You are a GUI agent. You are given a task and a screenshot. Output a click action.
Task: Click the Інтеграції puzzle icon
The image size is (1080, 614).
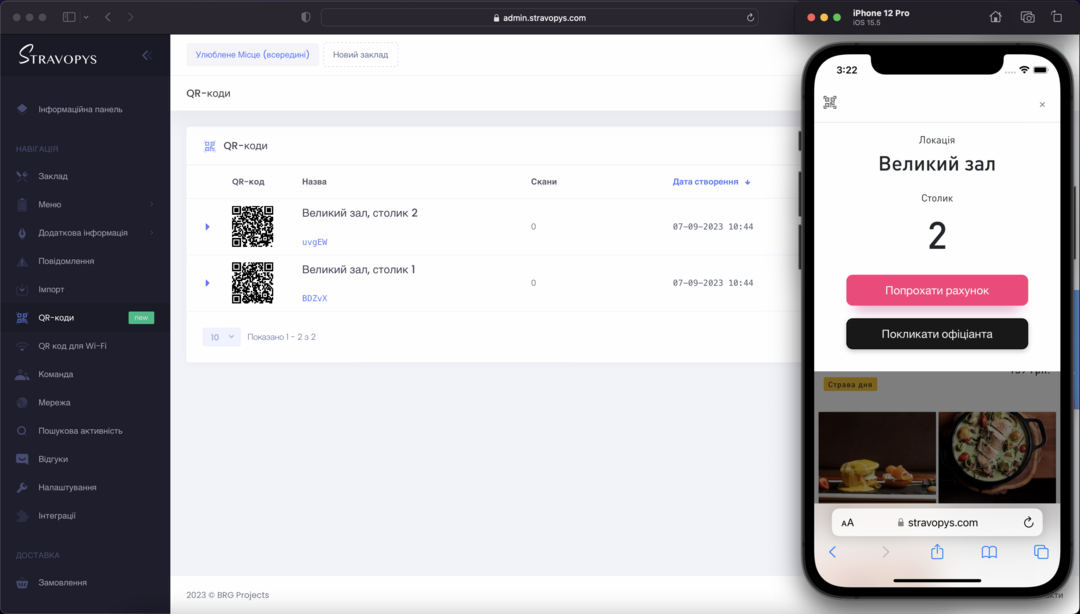[22, 515]
